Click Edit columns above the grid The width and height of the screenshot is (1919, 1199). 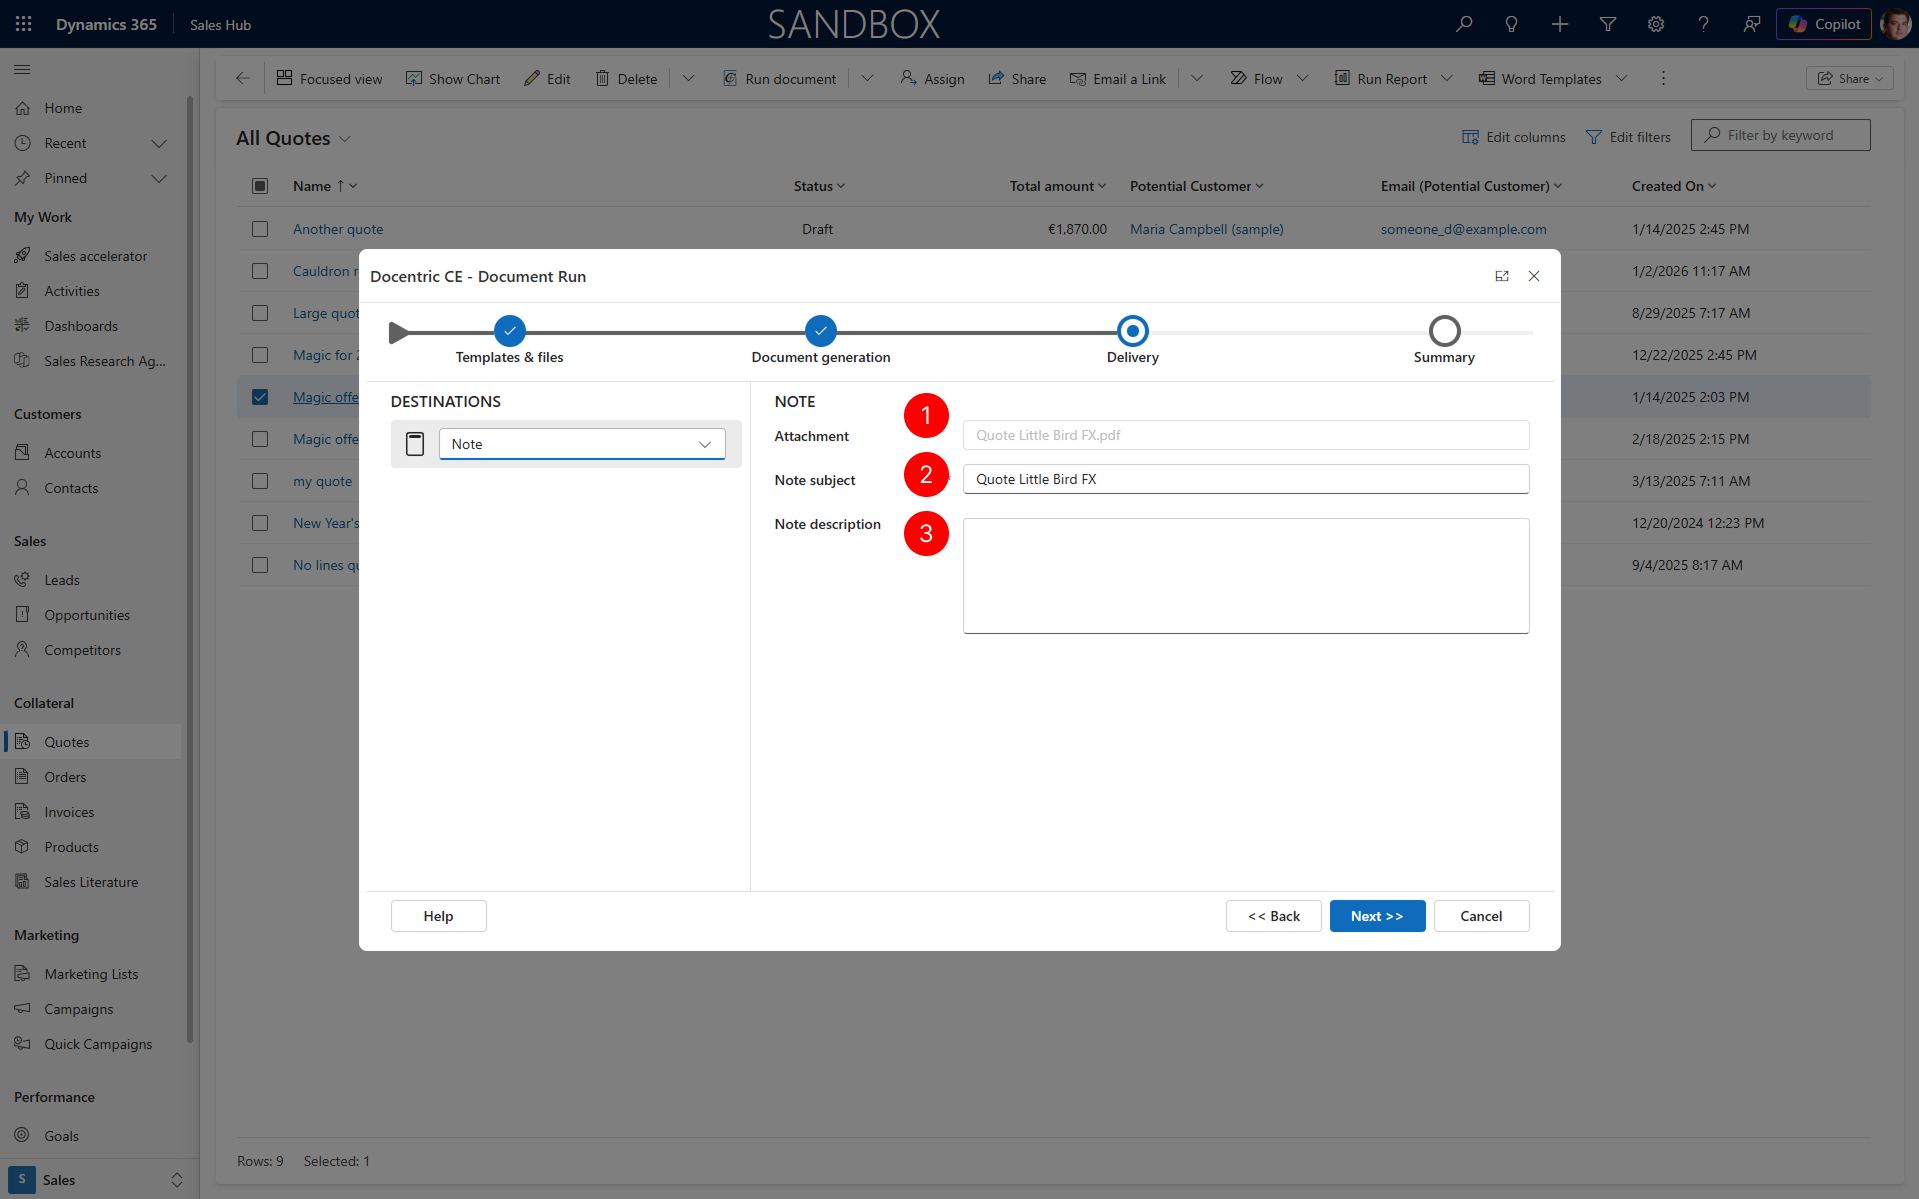coord(1513,137)
